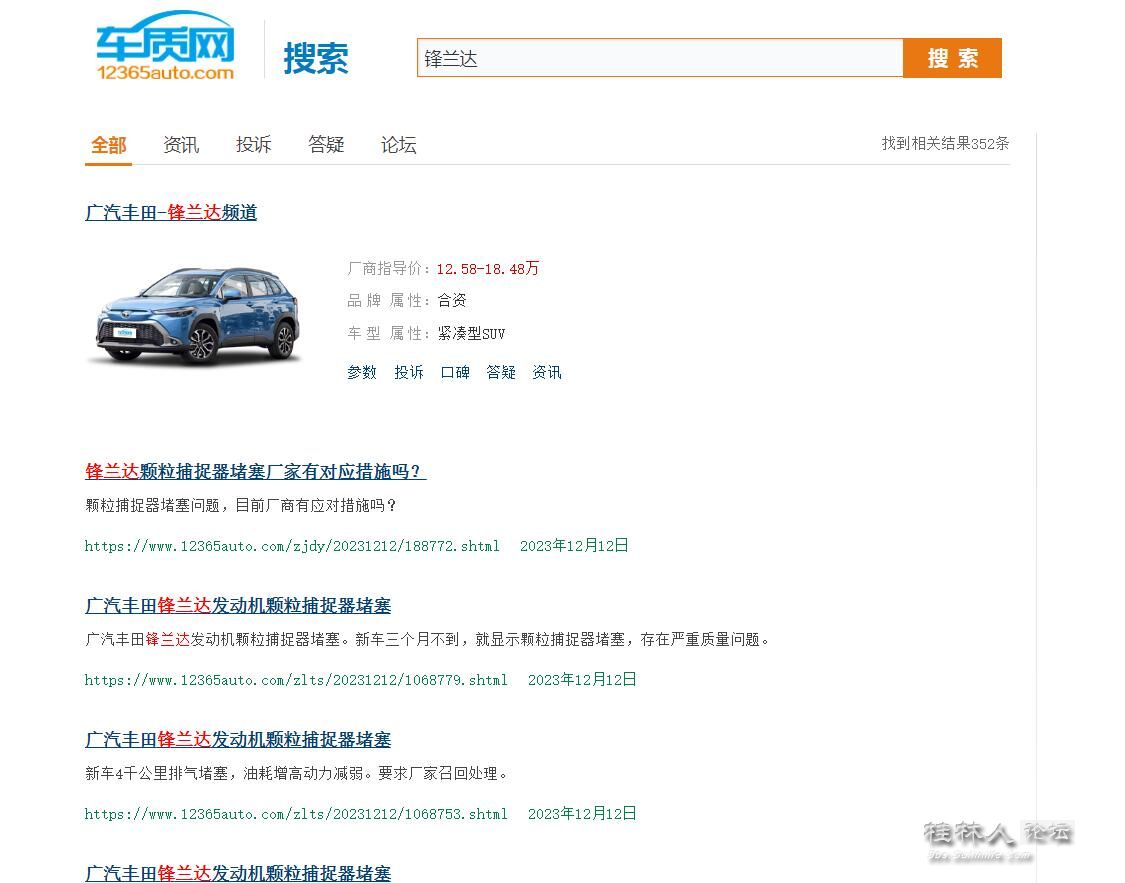Click the zlts/20231212/1068753.shtml URL
The image size is (1125, 883).
point(296,814)
